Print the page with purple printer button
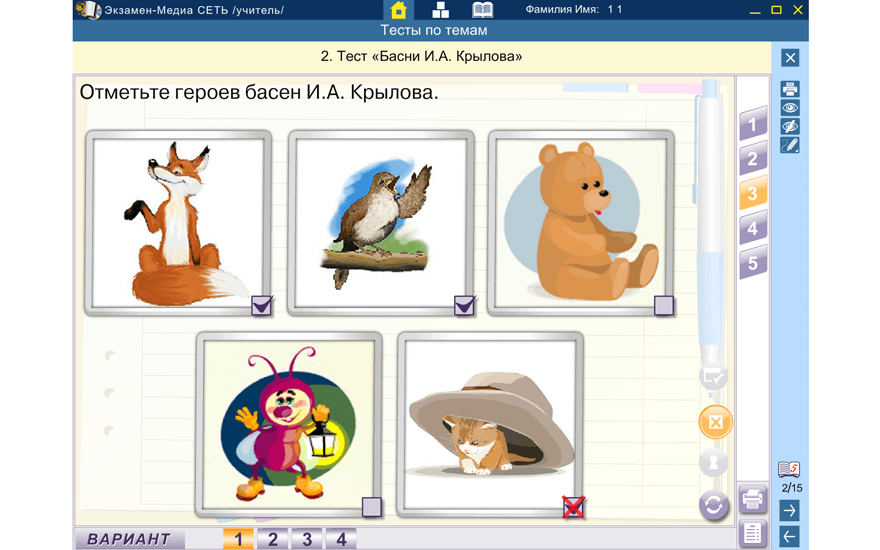This screenshot has width=880, height=550. pyautogui.click(x=753, y=498)
